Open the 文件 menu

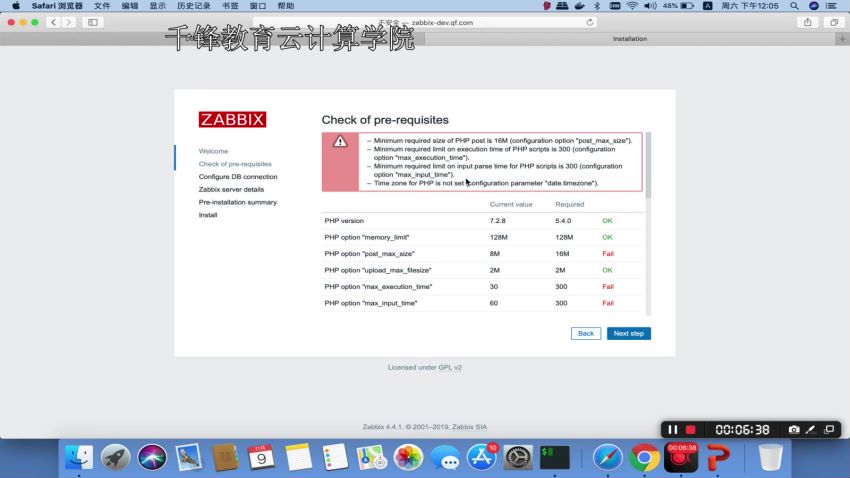pyautogui.click(x=102, y=6)
